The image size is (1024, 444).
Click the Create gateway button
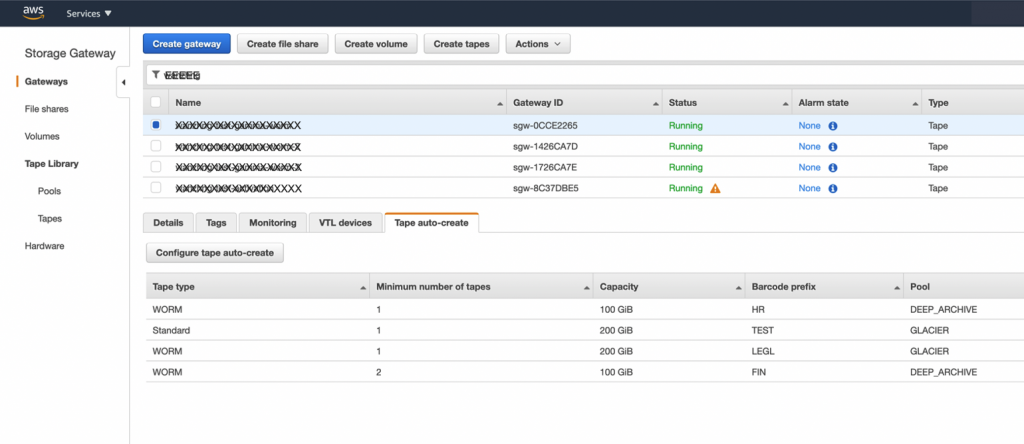point(187,44)
